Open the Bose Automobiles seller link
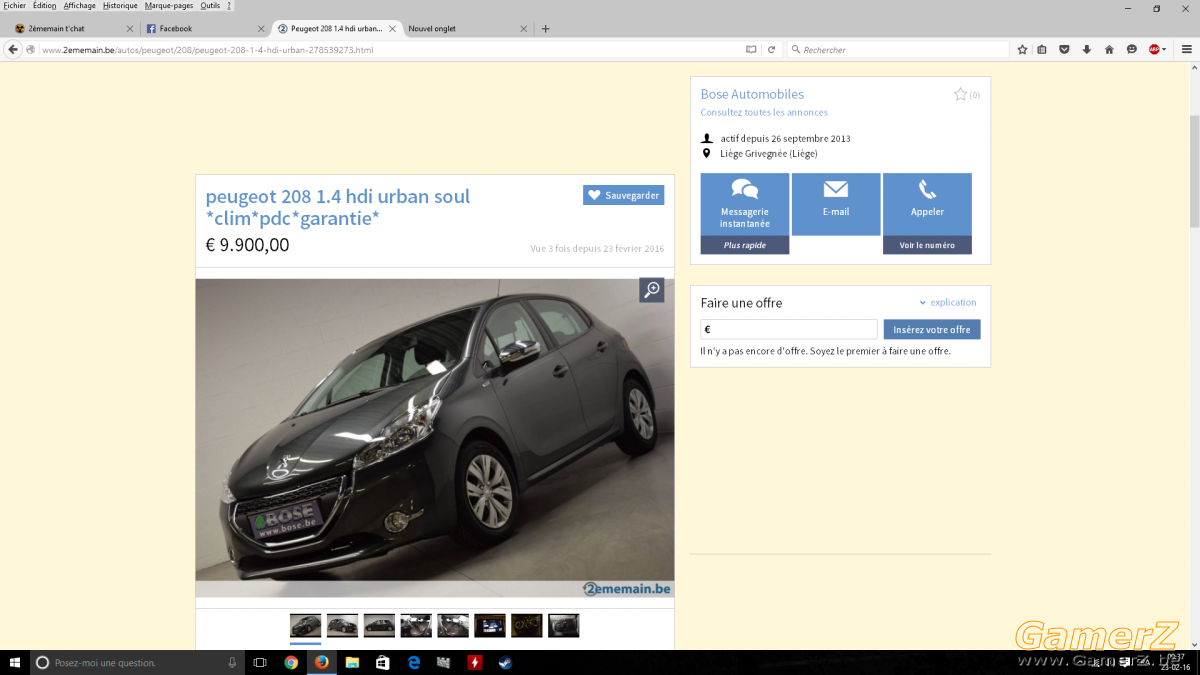The image size is (1200, 675). [752, 94]
